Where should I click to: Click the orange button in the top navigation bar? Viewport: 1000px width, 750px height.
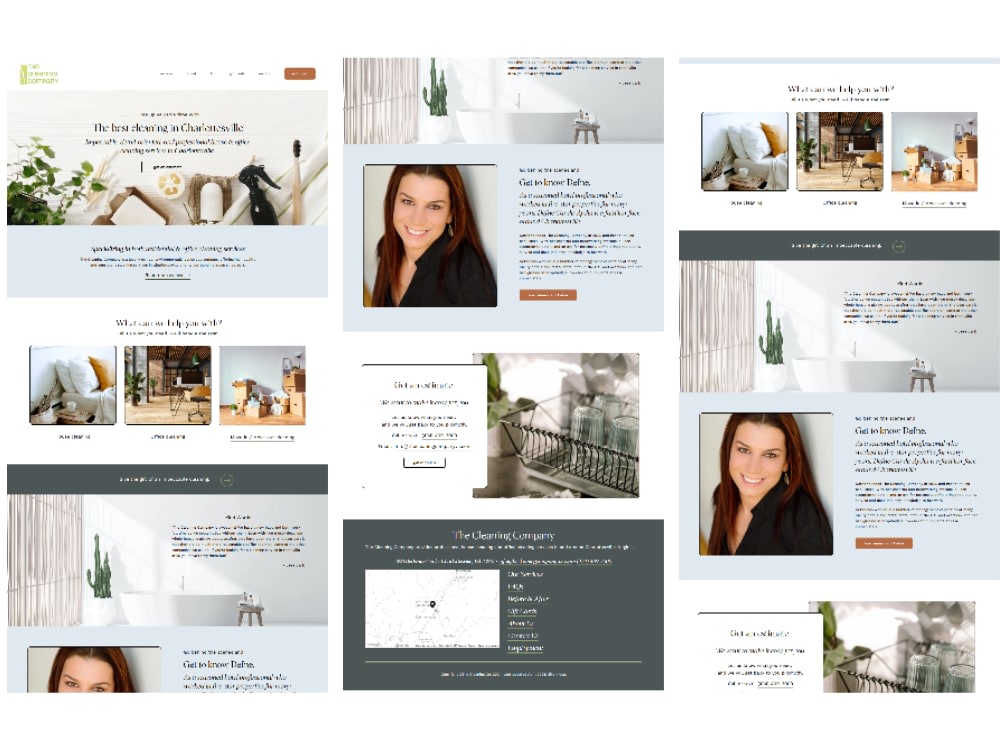point(300,74)
